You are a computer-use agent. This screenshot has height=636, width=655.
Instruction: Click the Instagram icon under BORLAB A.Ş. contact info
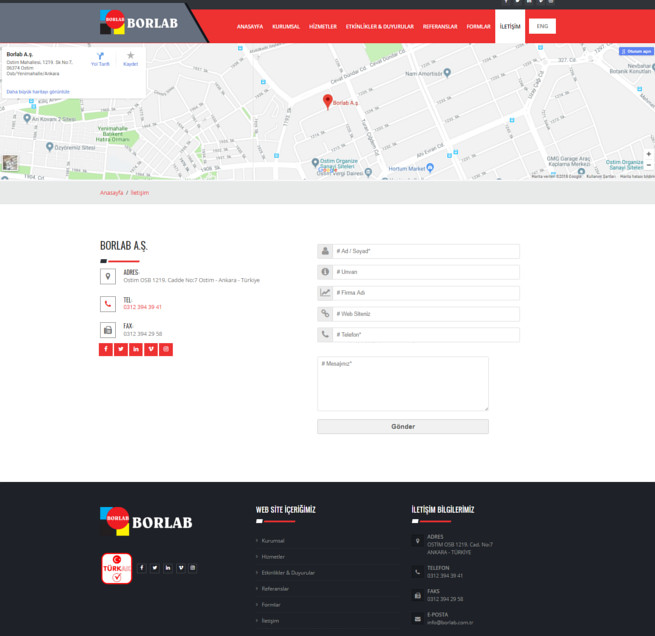[166, 349]
